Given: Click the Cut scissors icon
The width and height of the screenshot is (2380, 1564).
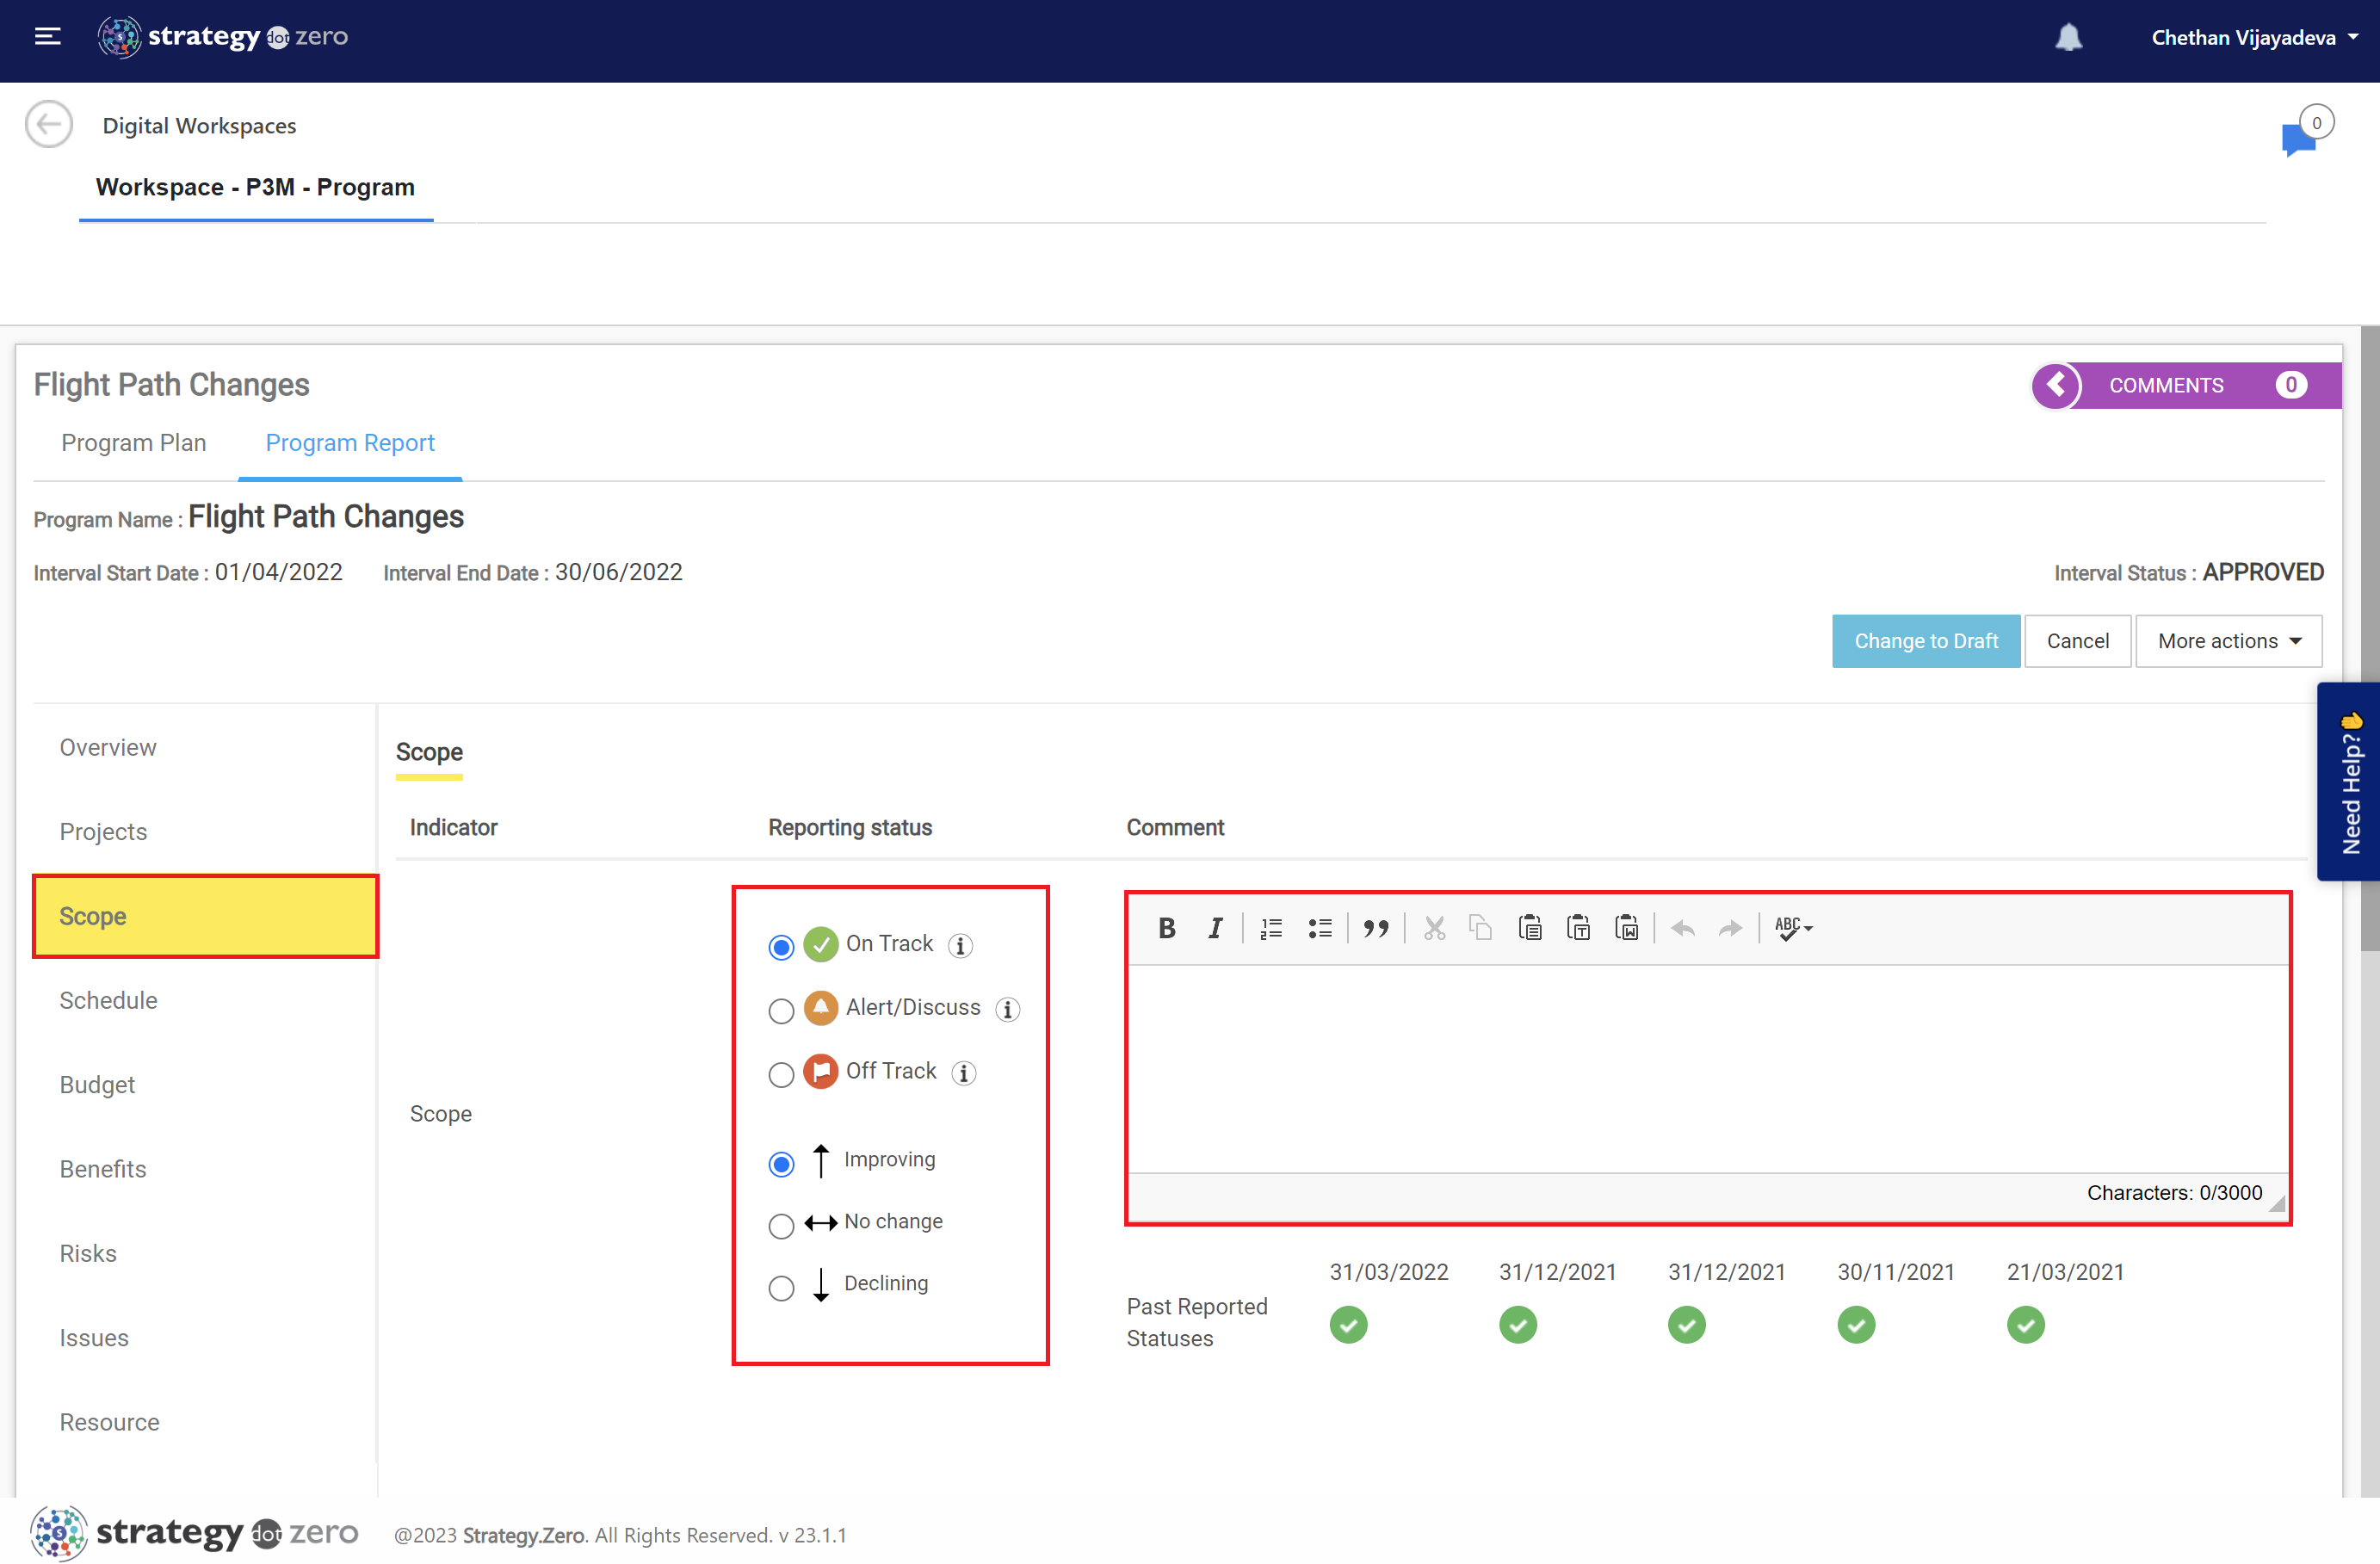Looking at the screenshot, I should point(1434,928).
